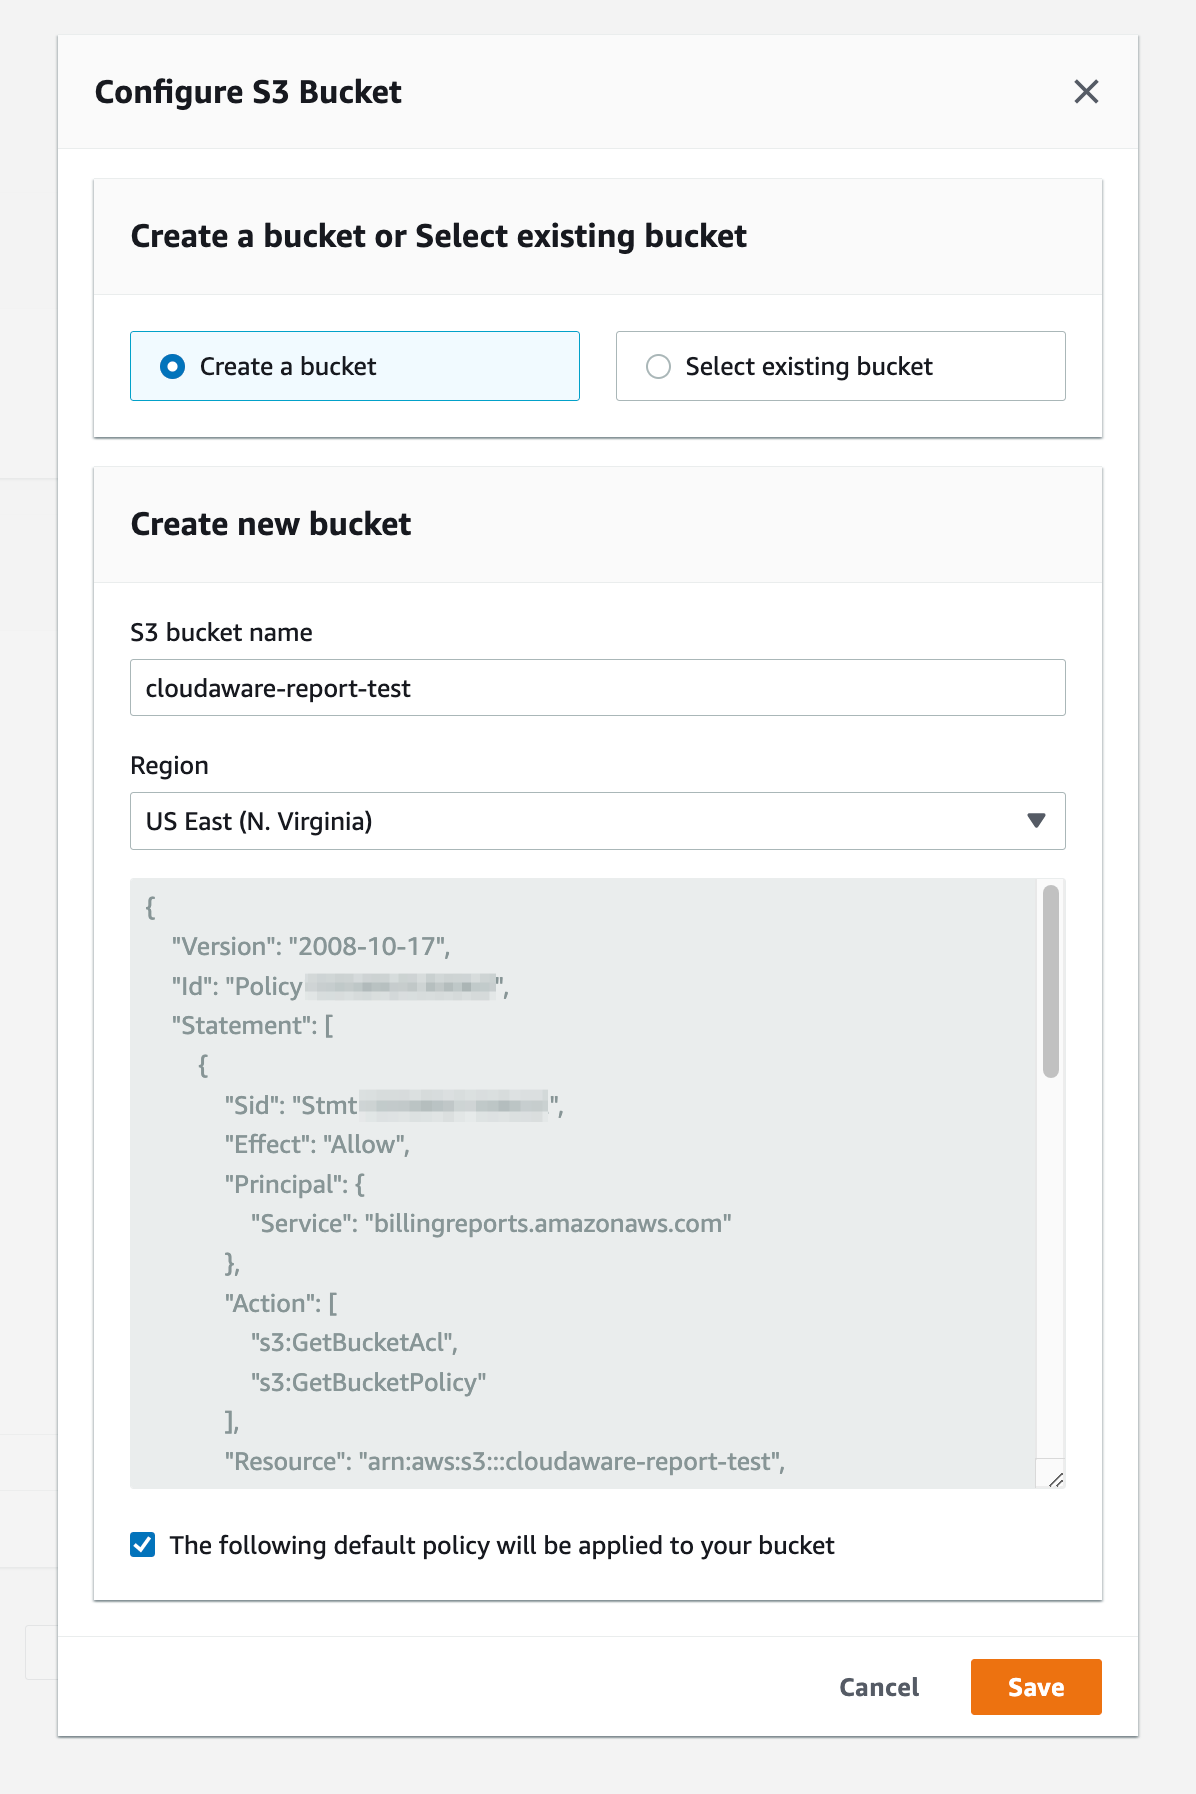This screenshot has height=1794, width=1196.
Task: Click the policy Version line
Action: 310,947
